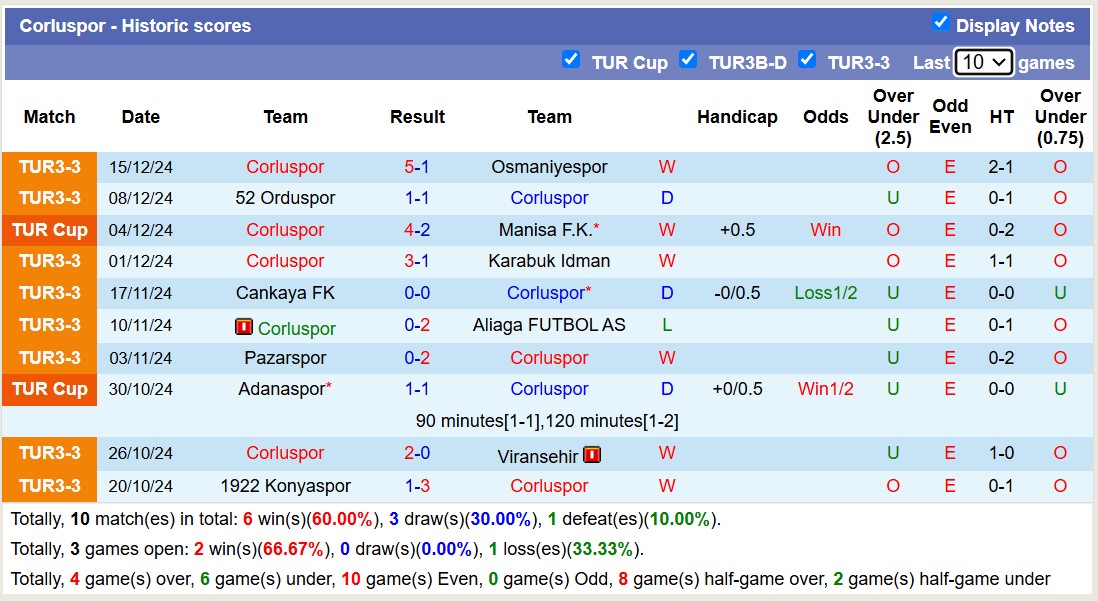This screenshot has width=1098, height=601.
Task: Click the Date column header
Action: coord(140,117)
